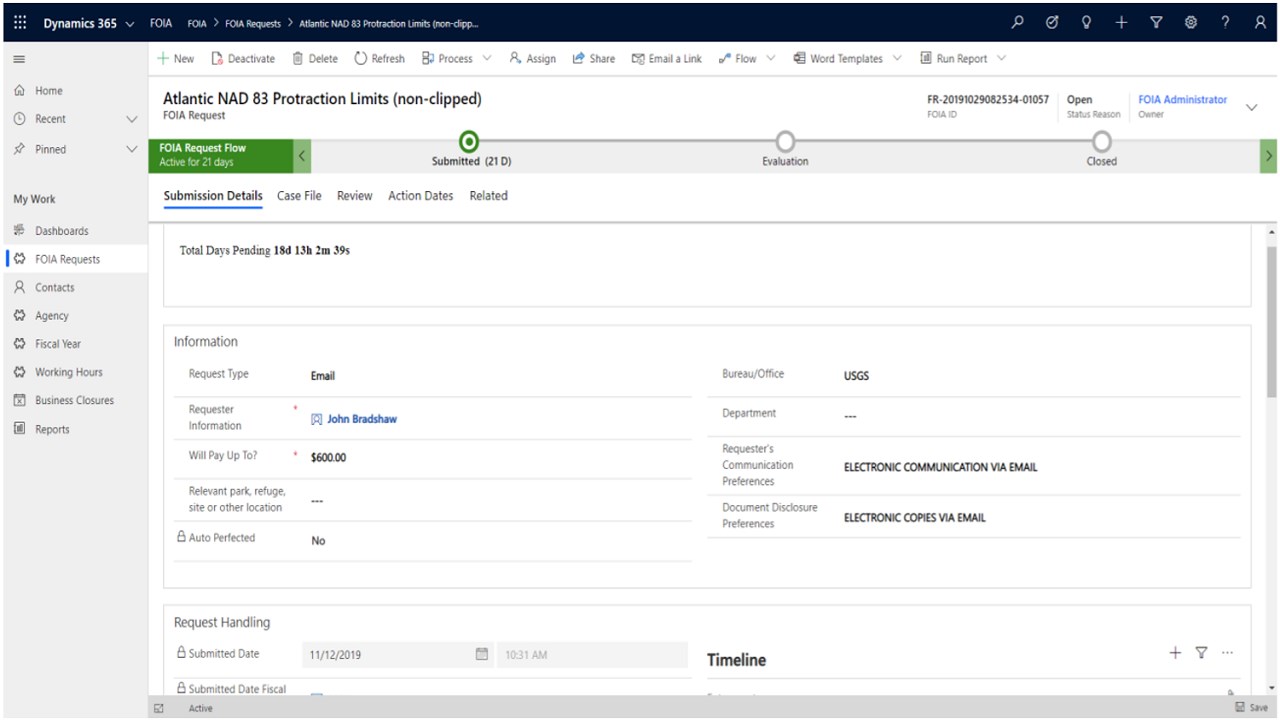Screen dimensions: 1280x720
Task: Open Timeline more options ellipsis
Action: (x=1227, y=653)
